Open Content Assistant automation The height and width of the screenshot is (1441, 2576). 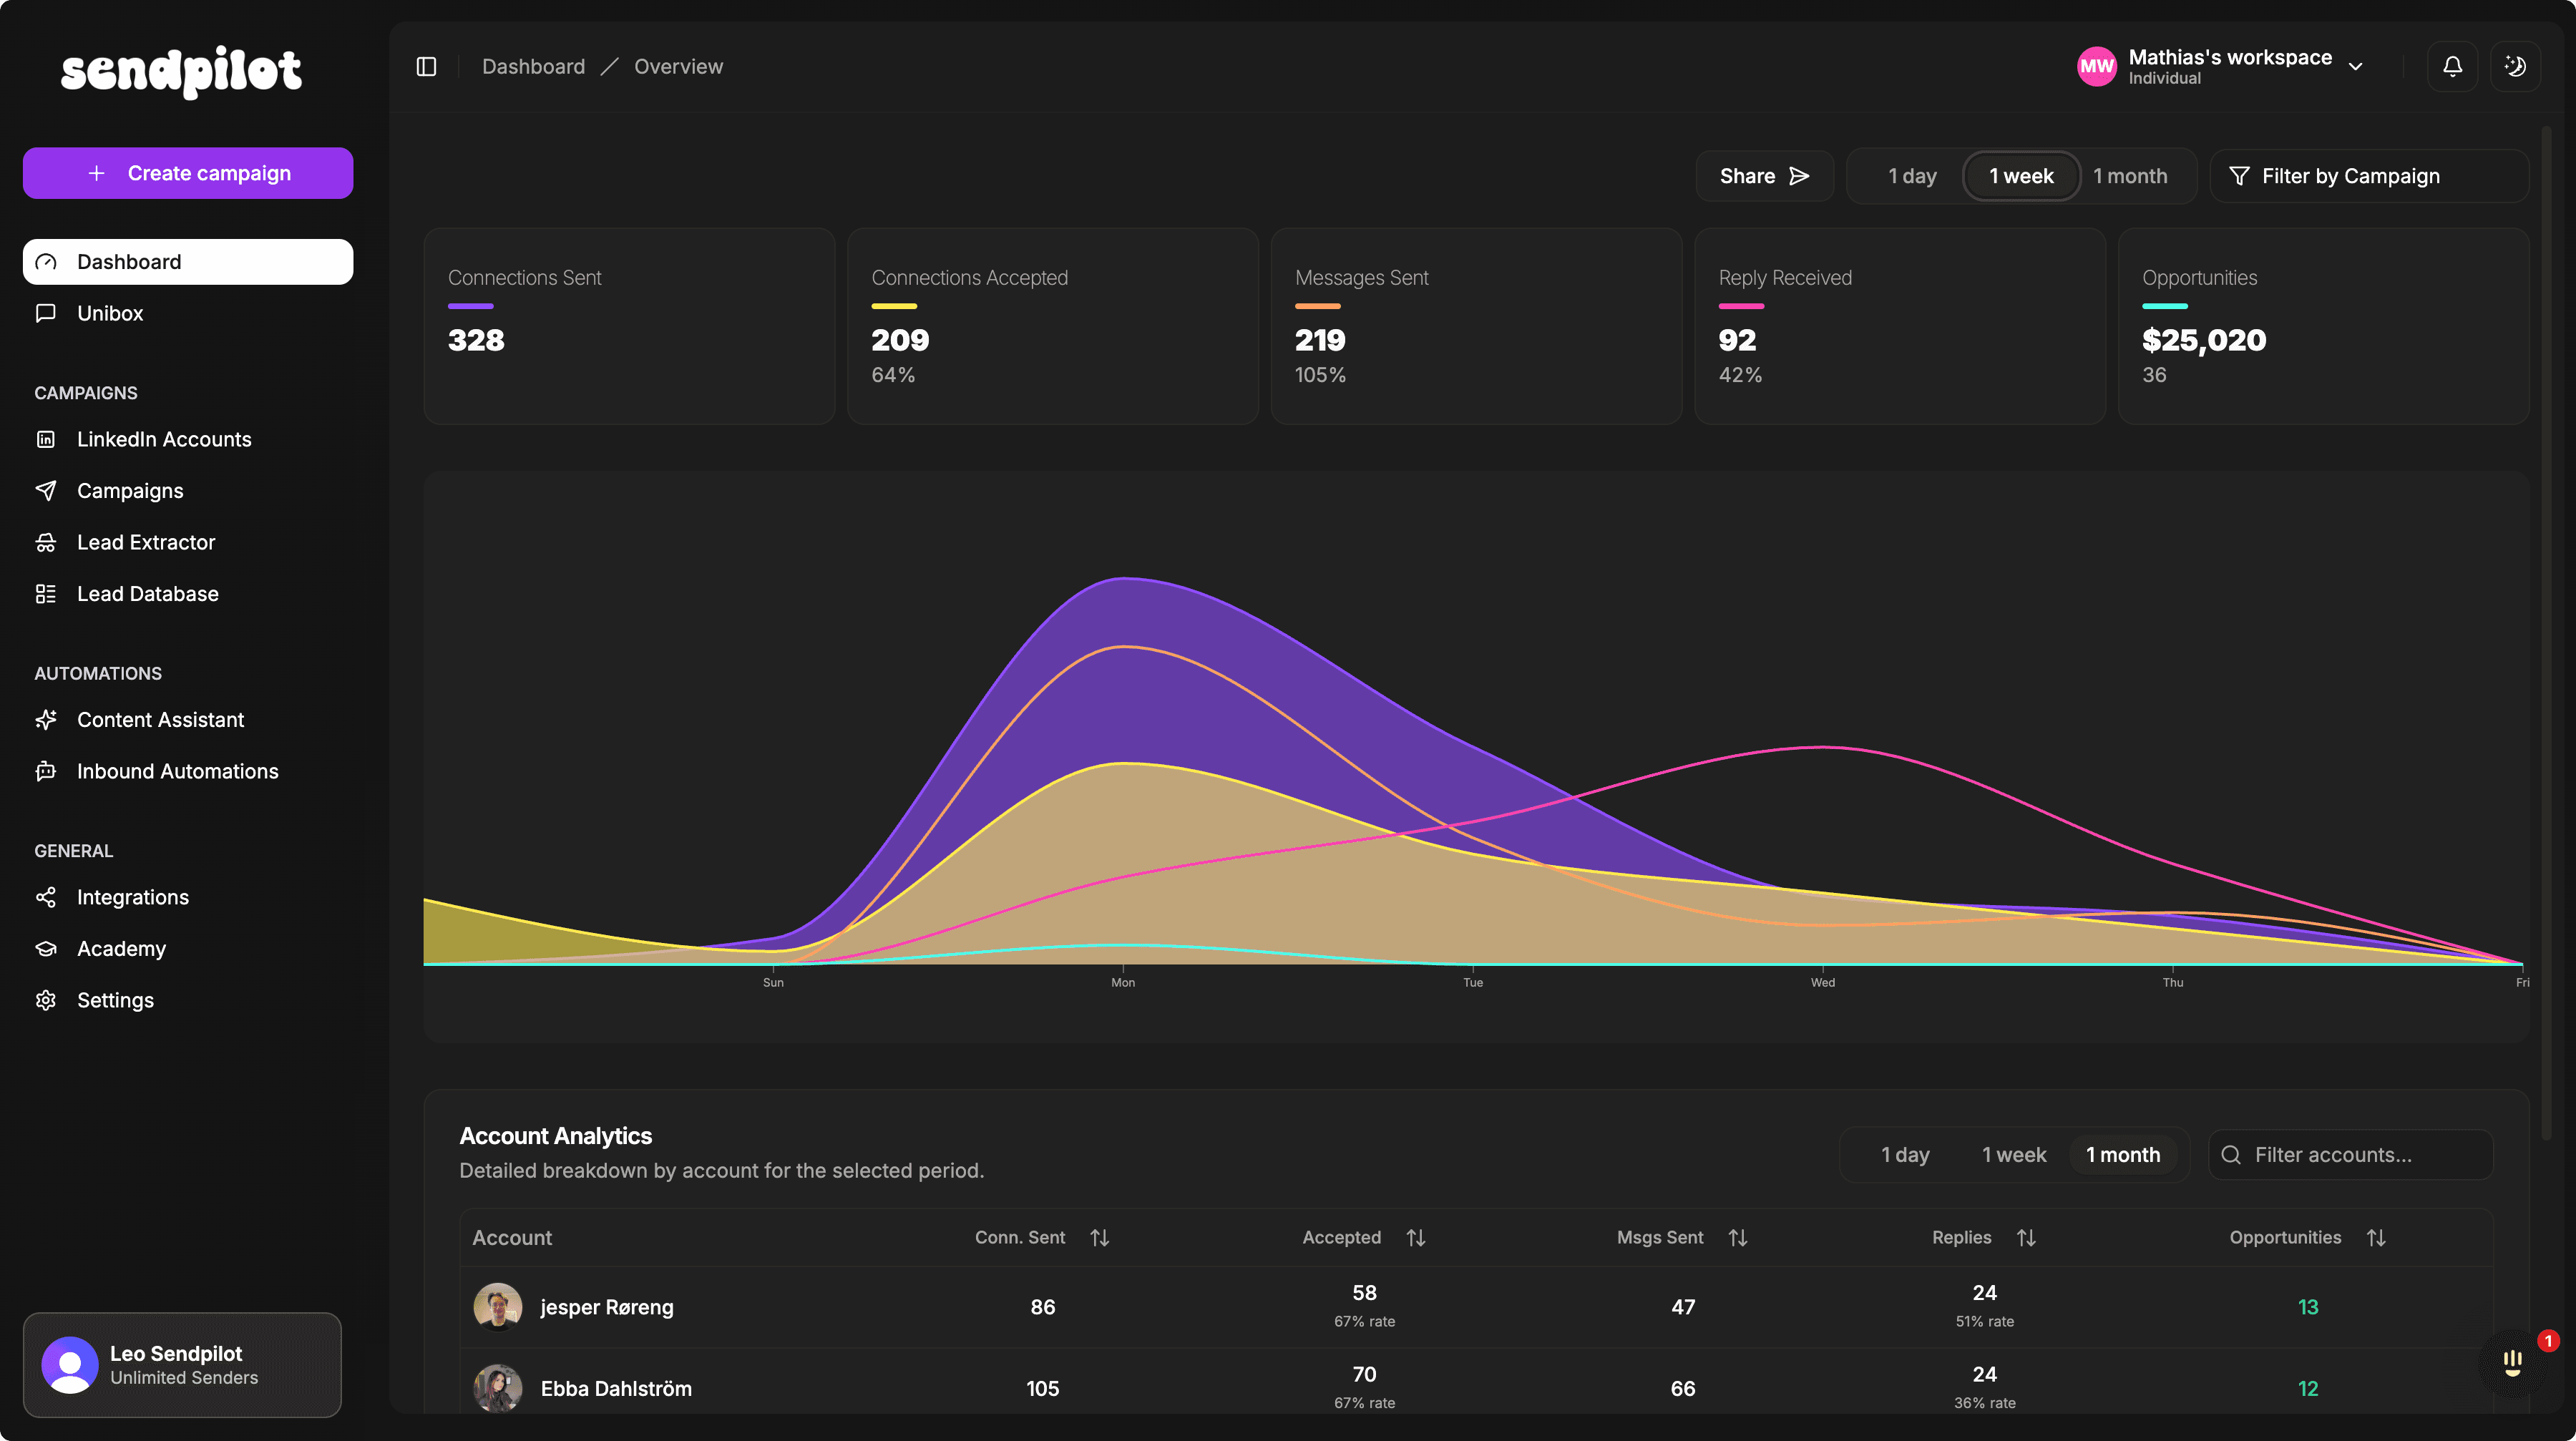tap(160, 720)
